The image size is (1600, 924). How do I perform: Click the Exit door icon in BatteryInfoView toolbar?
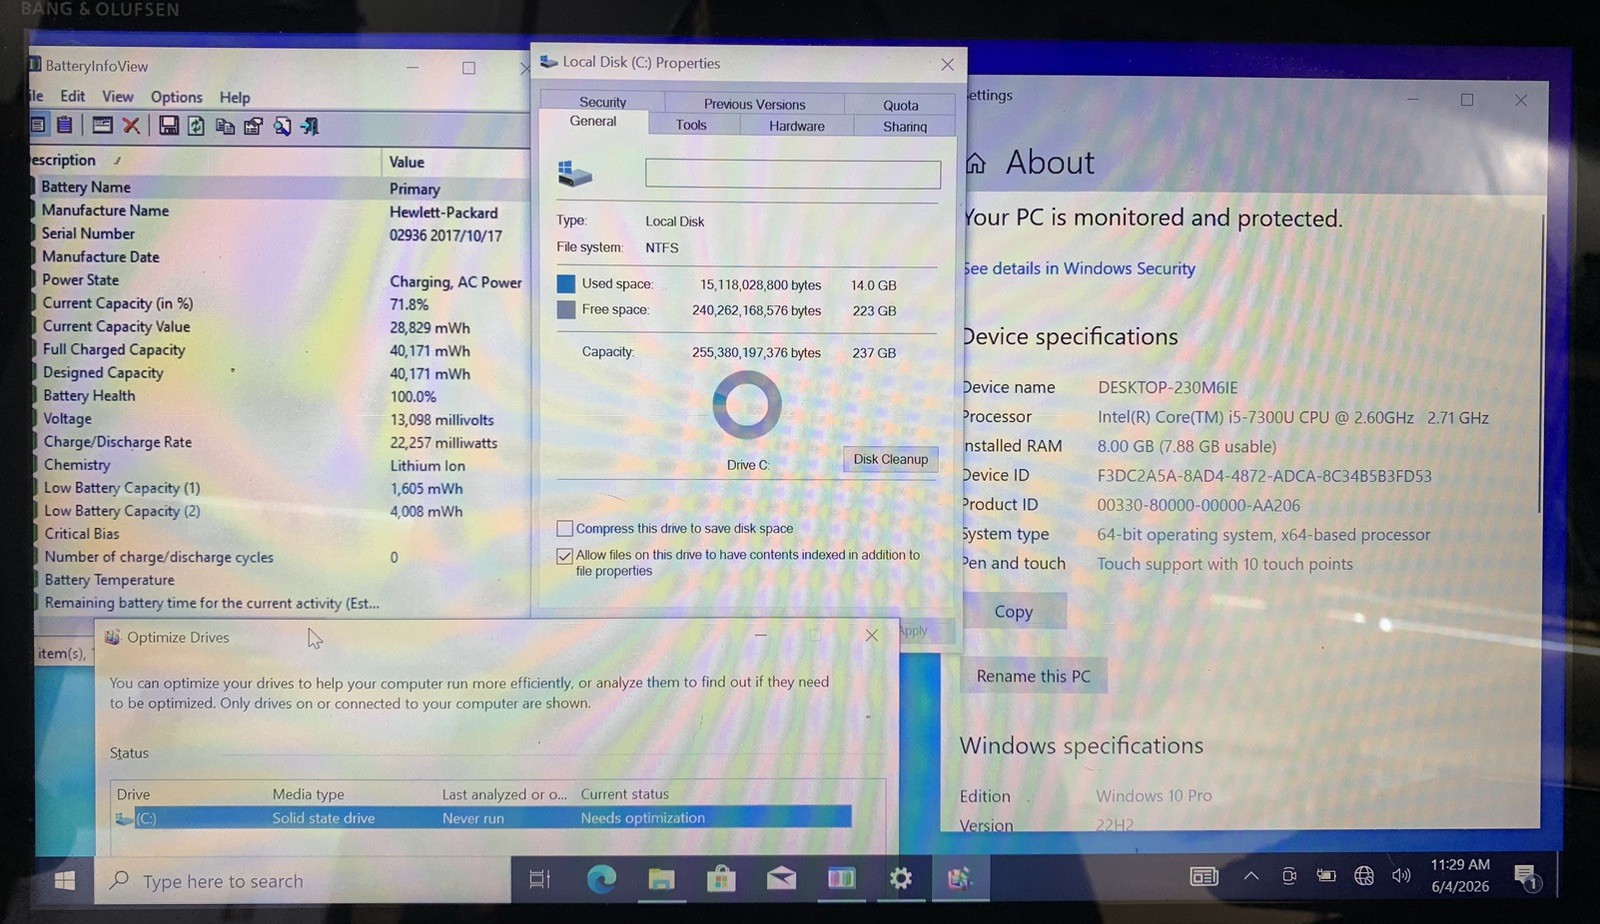310,126
